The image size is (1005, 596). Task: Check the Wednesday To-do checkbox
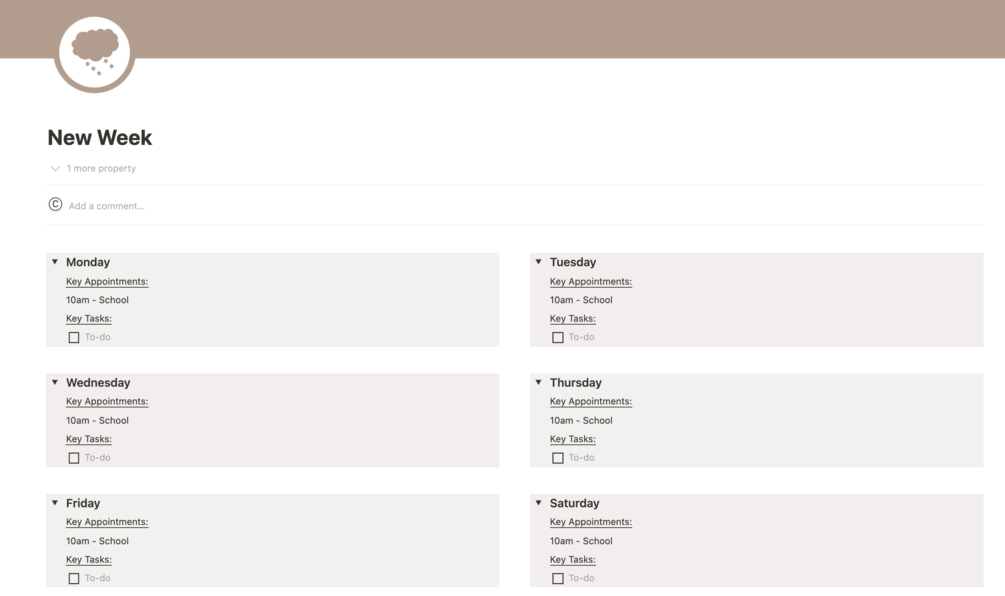[x=74, y=458]
